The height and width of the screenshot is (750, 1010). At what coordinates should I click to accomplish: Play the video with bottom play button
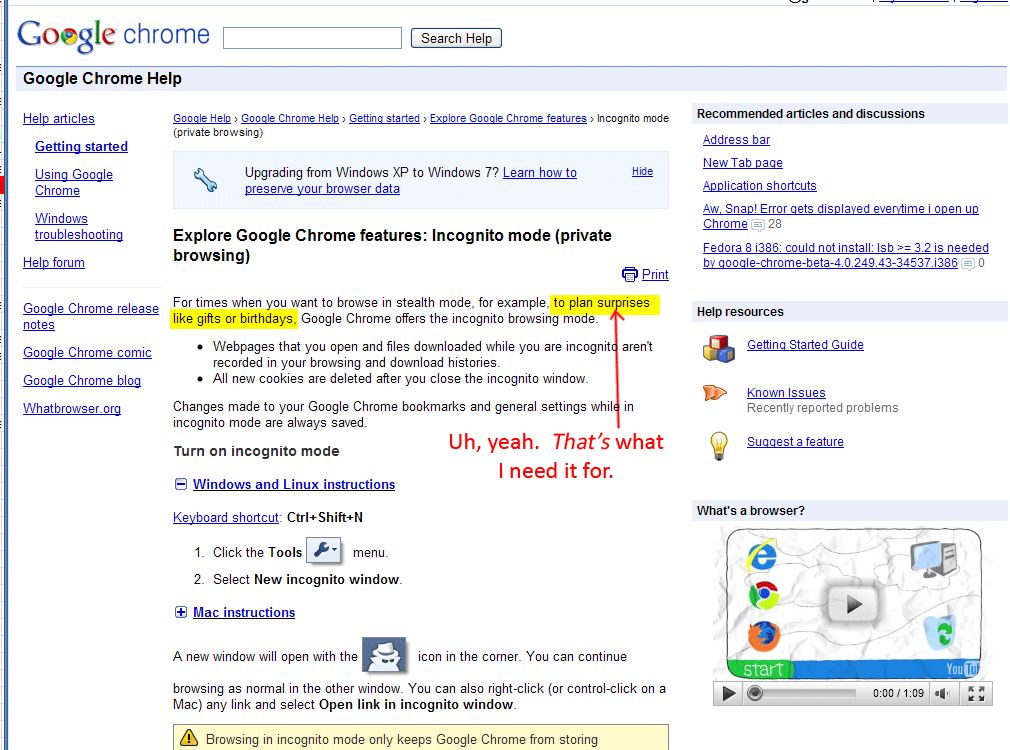(x=729, y=693)
